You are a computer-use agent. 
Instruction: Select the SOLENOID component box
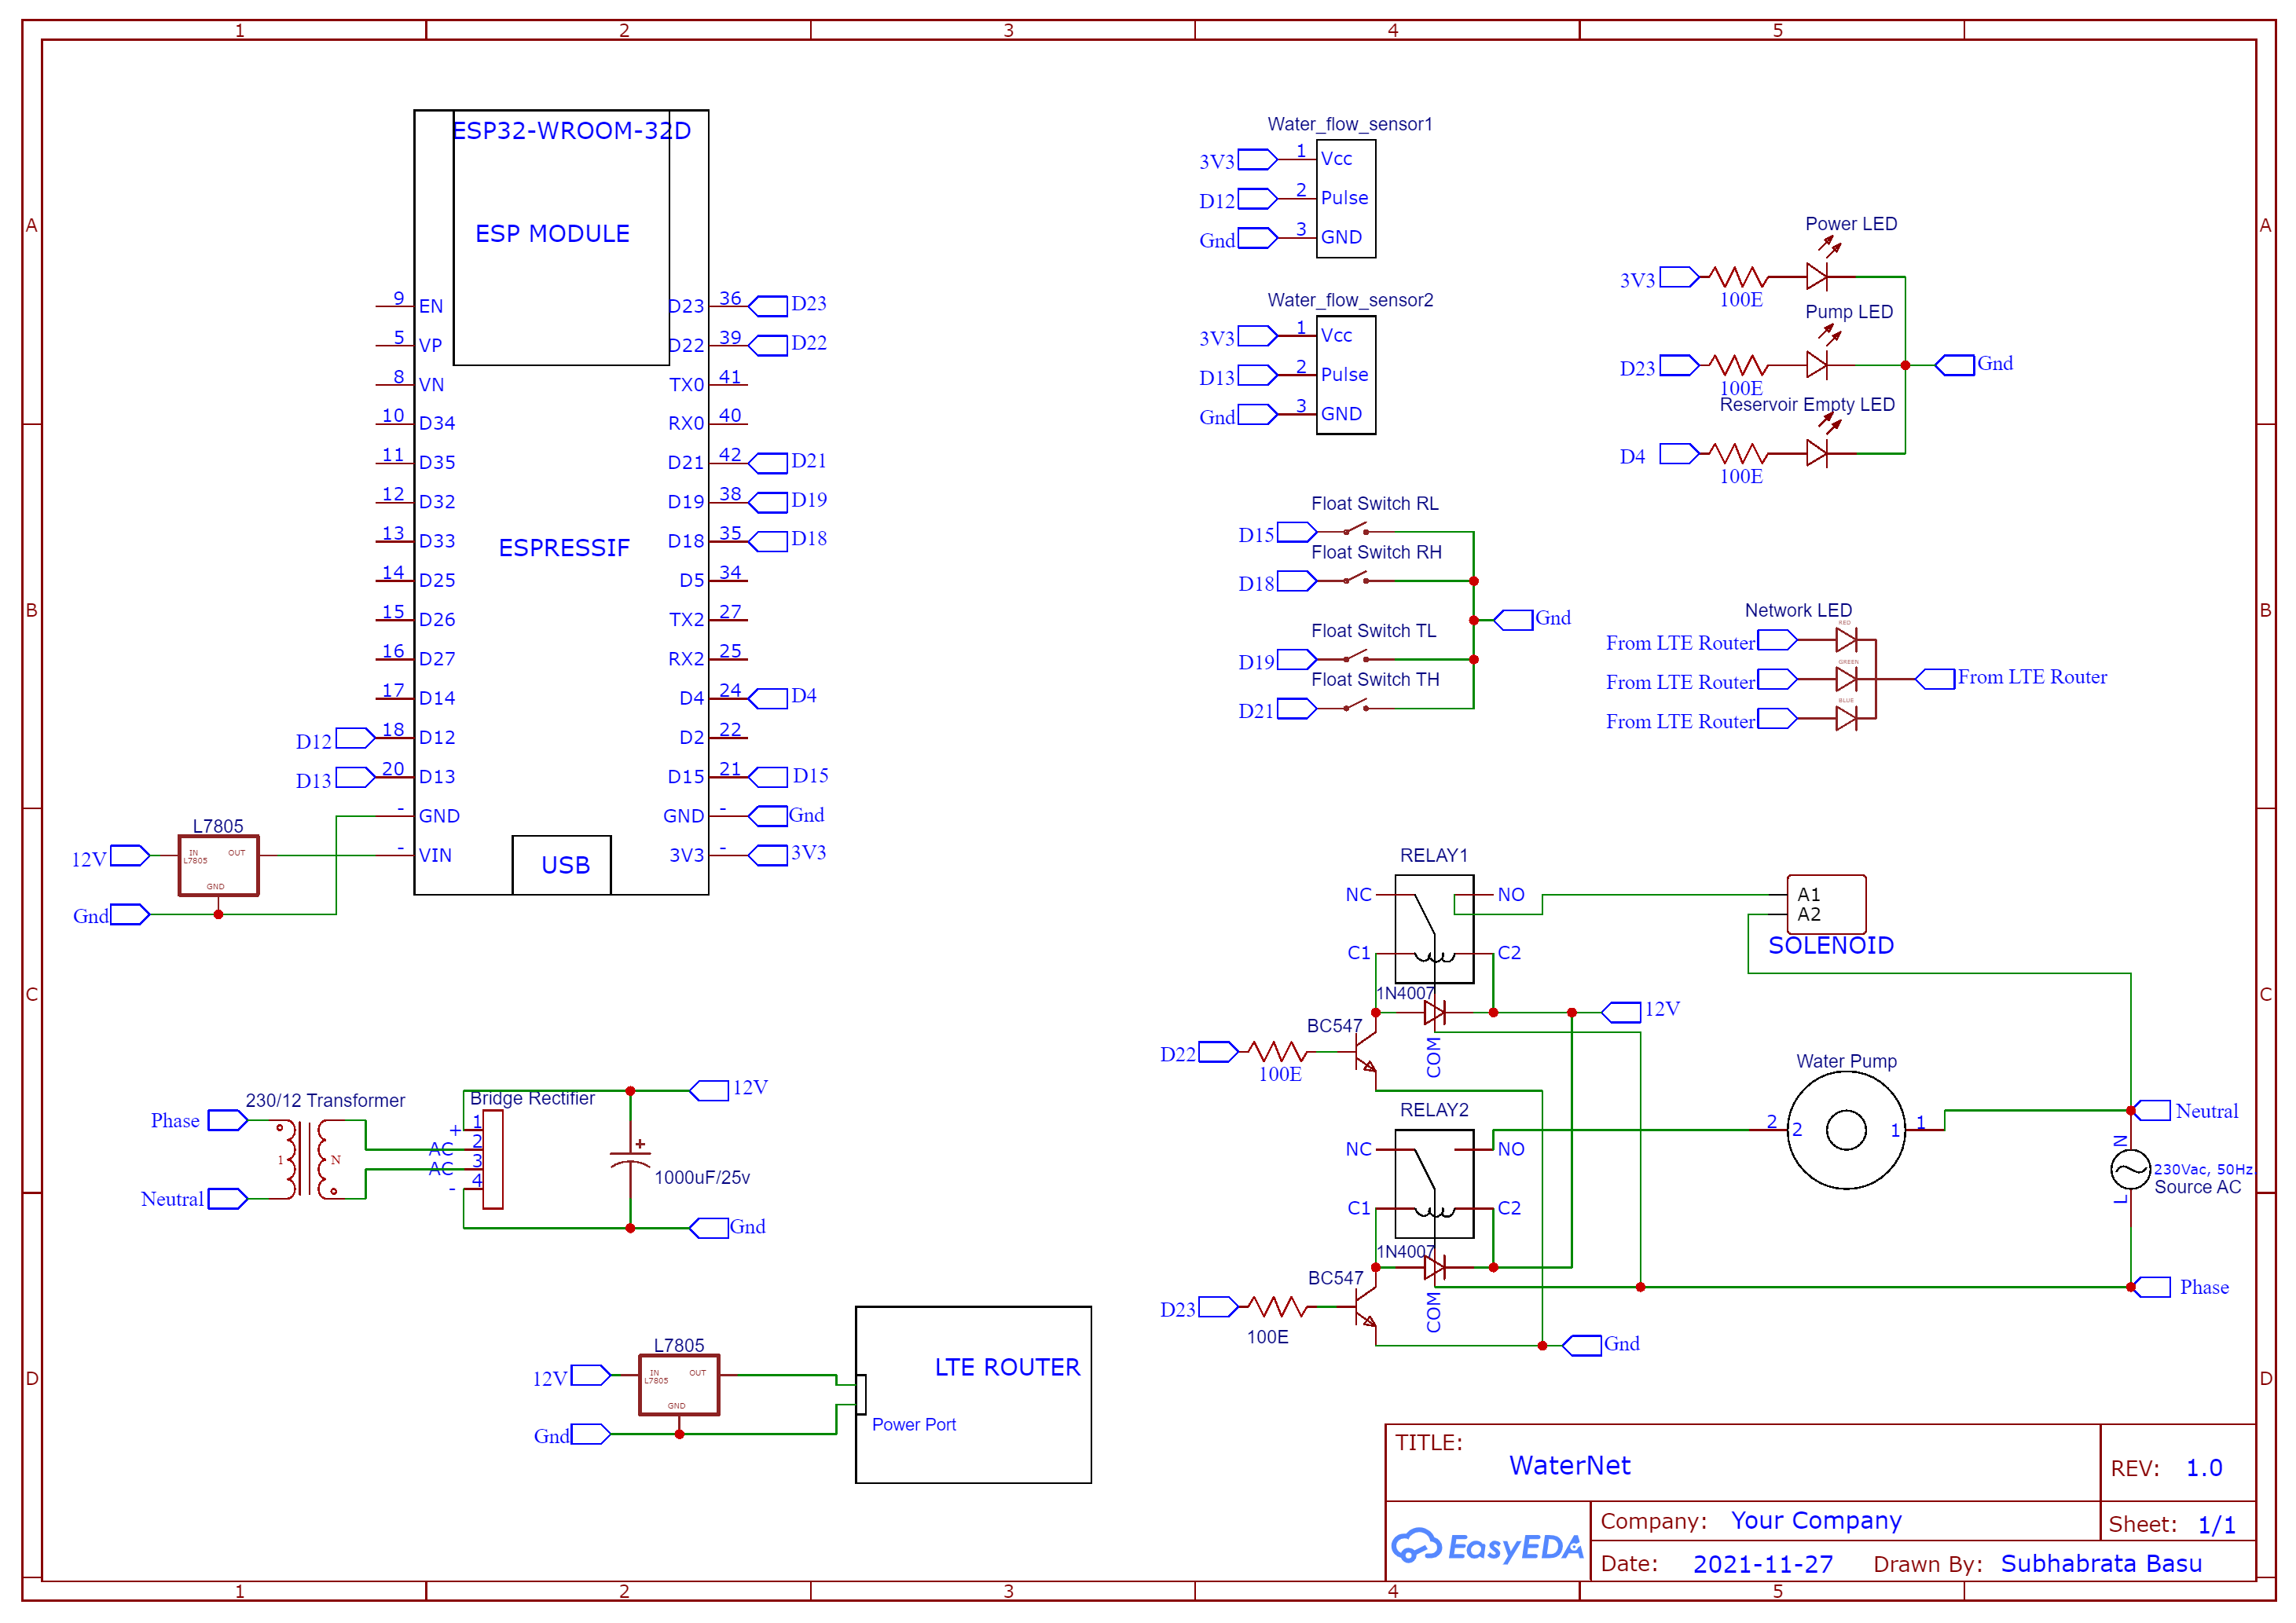[x=1826, y=904]
